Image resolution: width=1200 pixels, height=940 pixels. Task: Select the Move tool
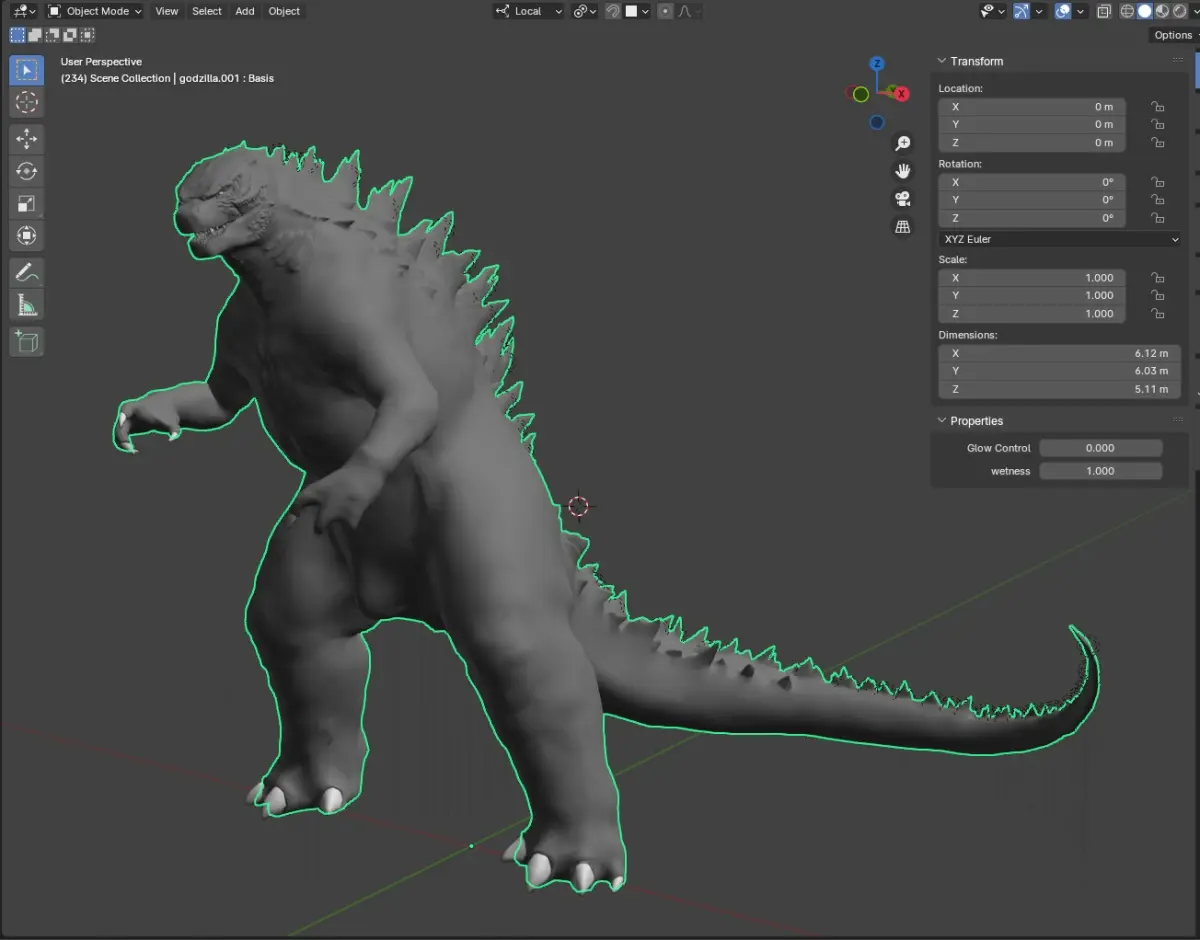coord(27,139)
